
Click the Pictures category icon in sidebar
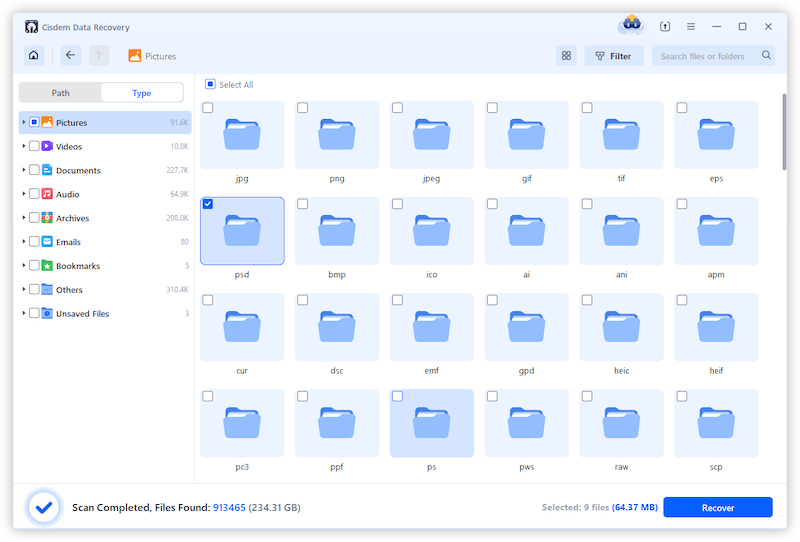click(47, 122)
